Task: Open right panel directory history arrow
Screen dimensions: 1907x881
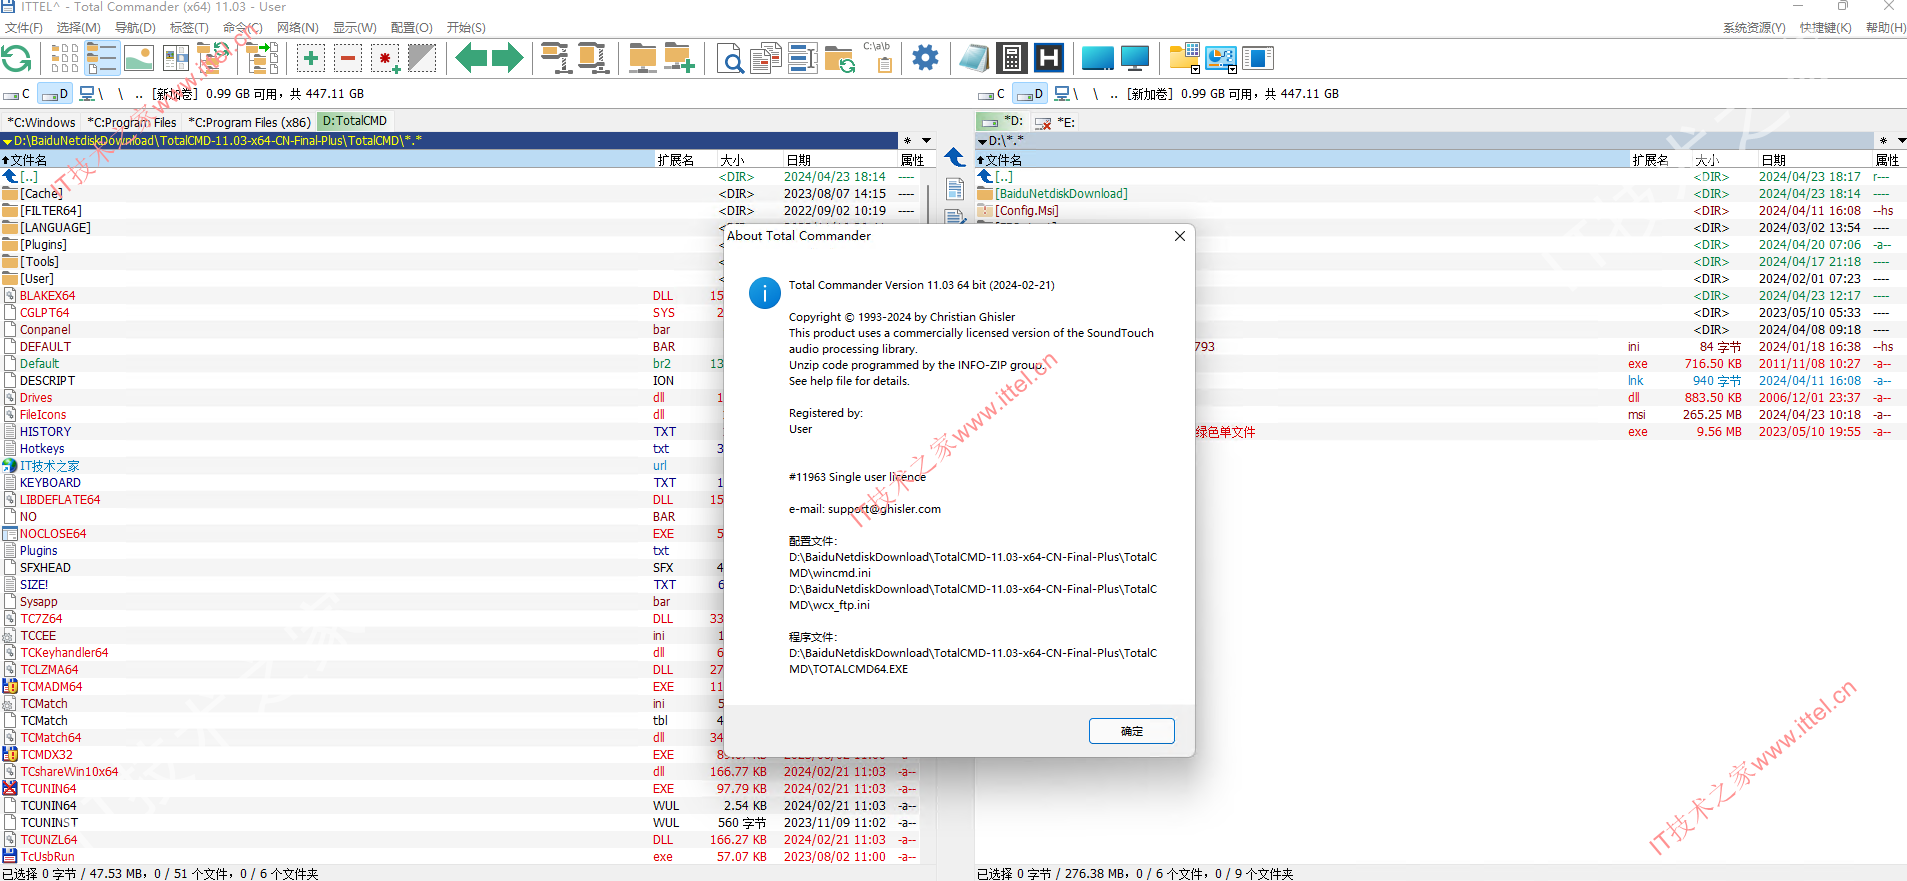Action: pyautogui.click(x=1902, y=141)
